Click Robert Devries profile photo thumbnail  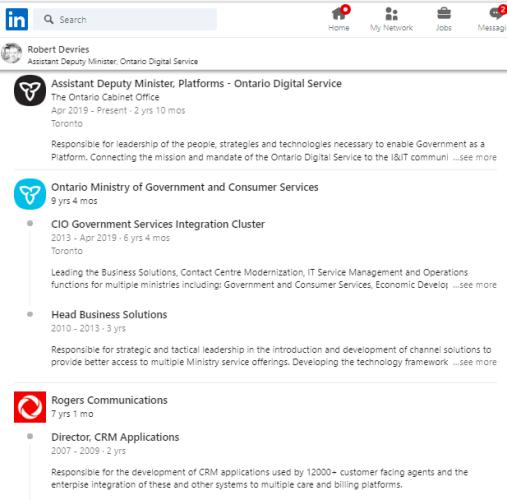(11, 53)
